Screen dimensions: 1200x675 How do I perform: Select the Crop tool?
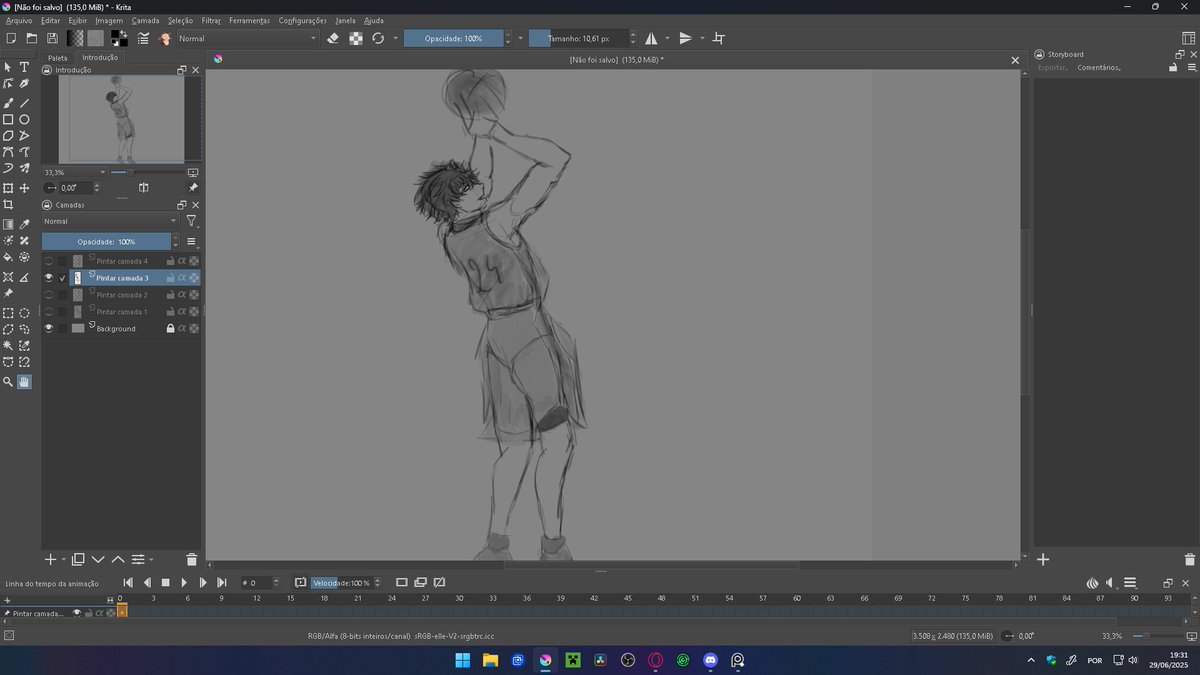[x=8, y=204]
